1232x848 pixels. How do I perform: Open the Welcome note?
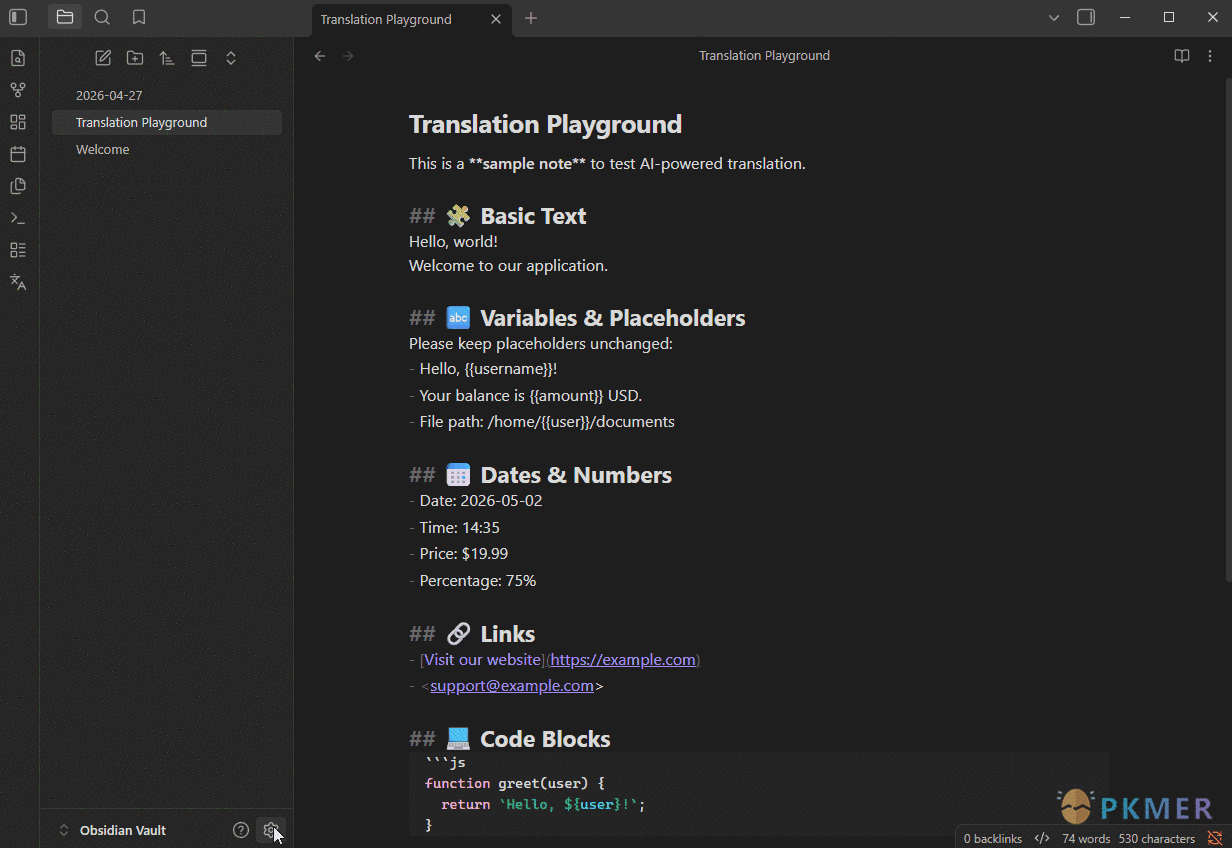(x=167, y=149)
